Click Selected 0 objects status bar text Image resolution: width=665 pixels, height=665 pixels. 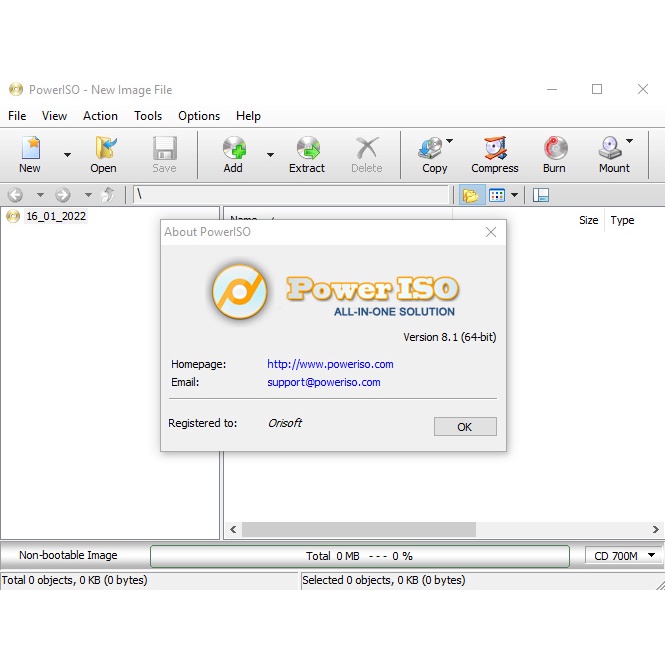tap(384, 580)
